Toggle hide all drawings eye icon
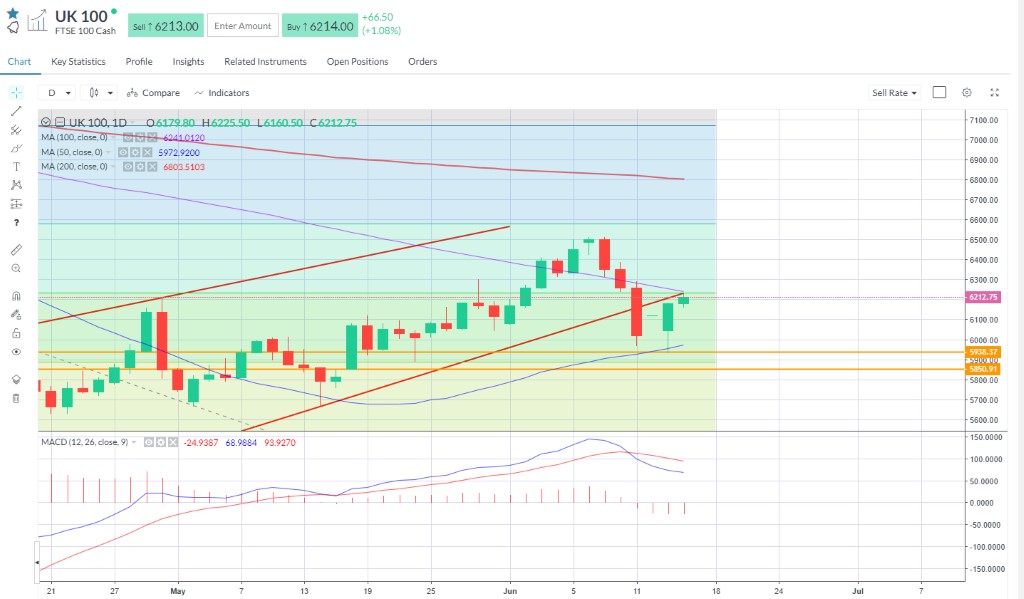The image size is (1024, 599). click(16, 351)
